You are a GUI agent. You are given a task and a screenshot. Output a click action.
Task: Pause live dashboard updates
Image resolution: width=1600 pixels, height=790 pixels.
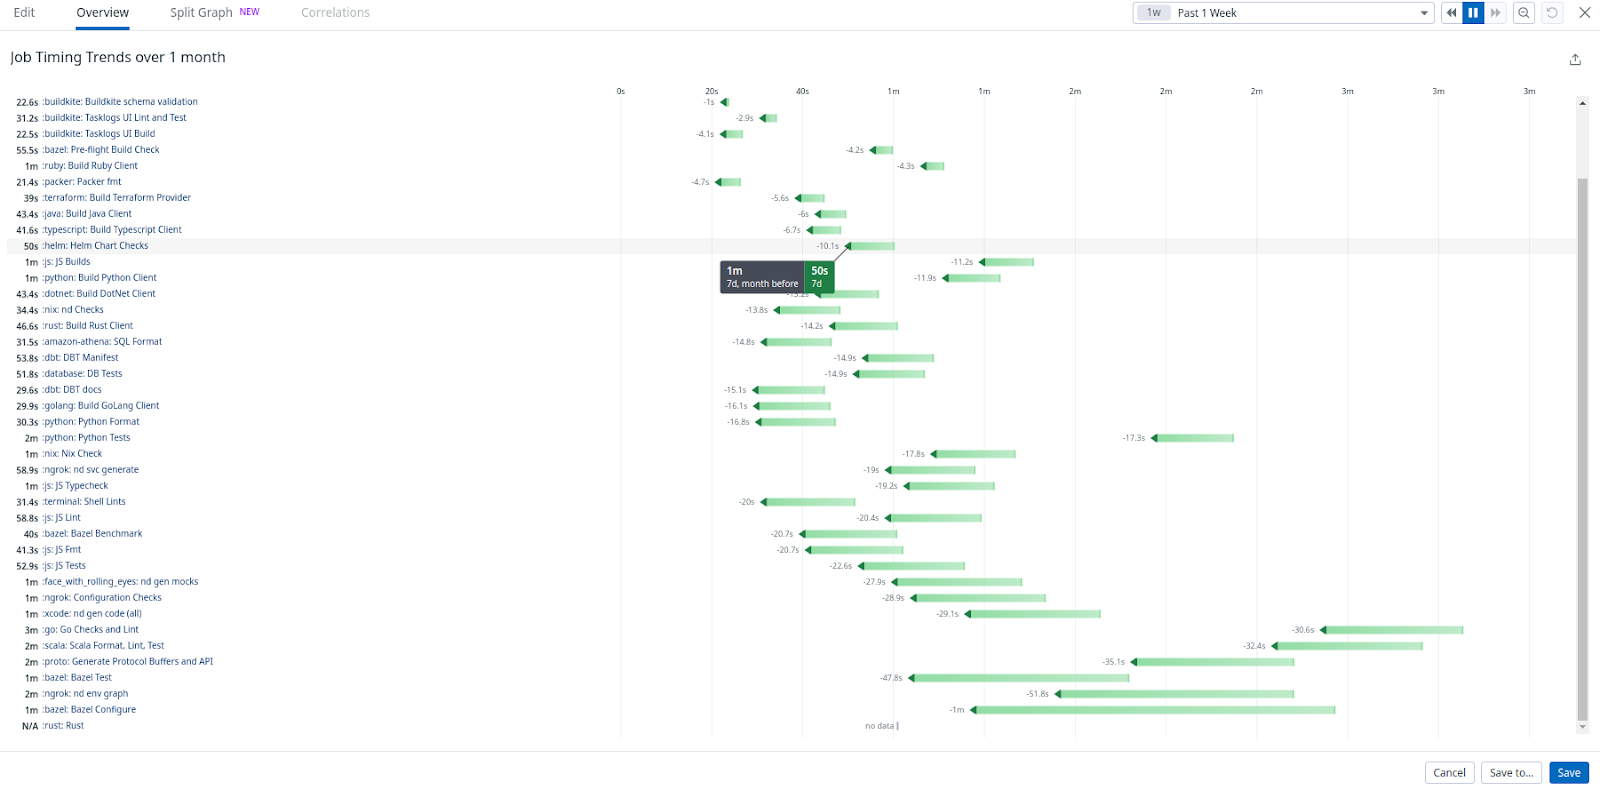(1473, 13)
